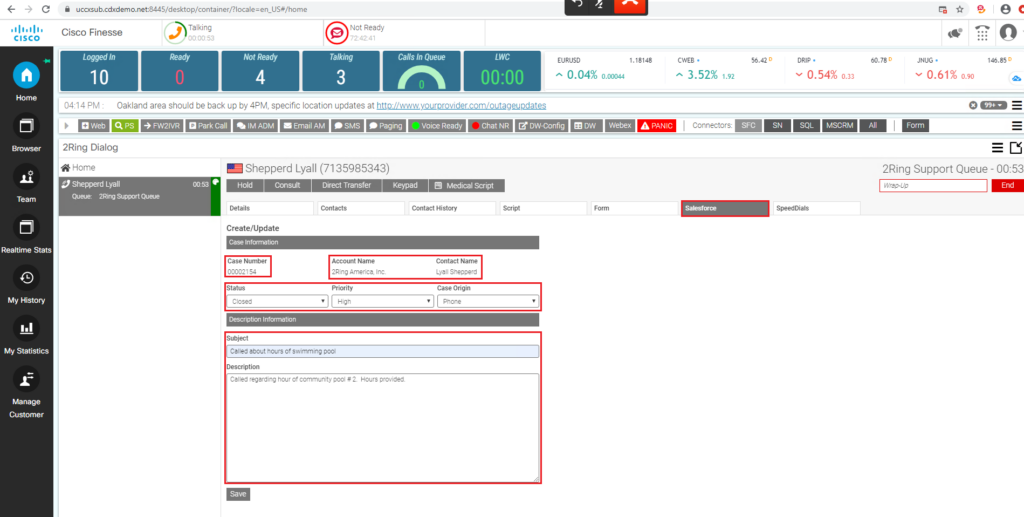Open the Medical Script button
Screen dimensions: 1024x517
click(x=467, y=185)
